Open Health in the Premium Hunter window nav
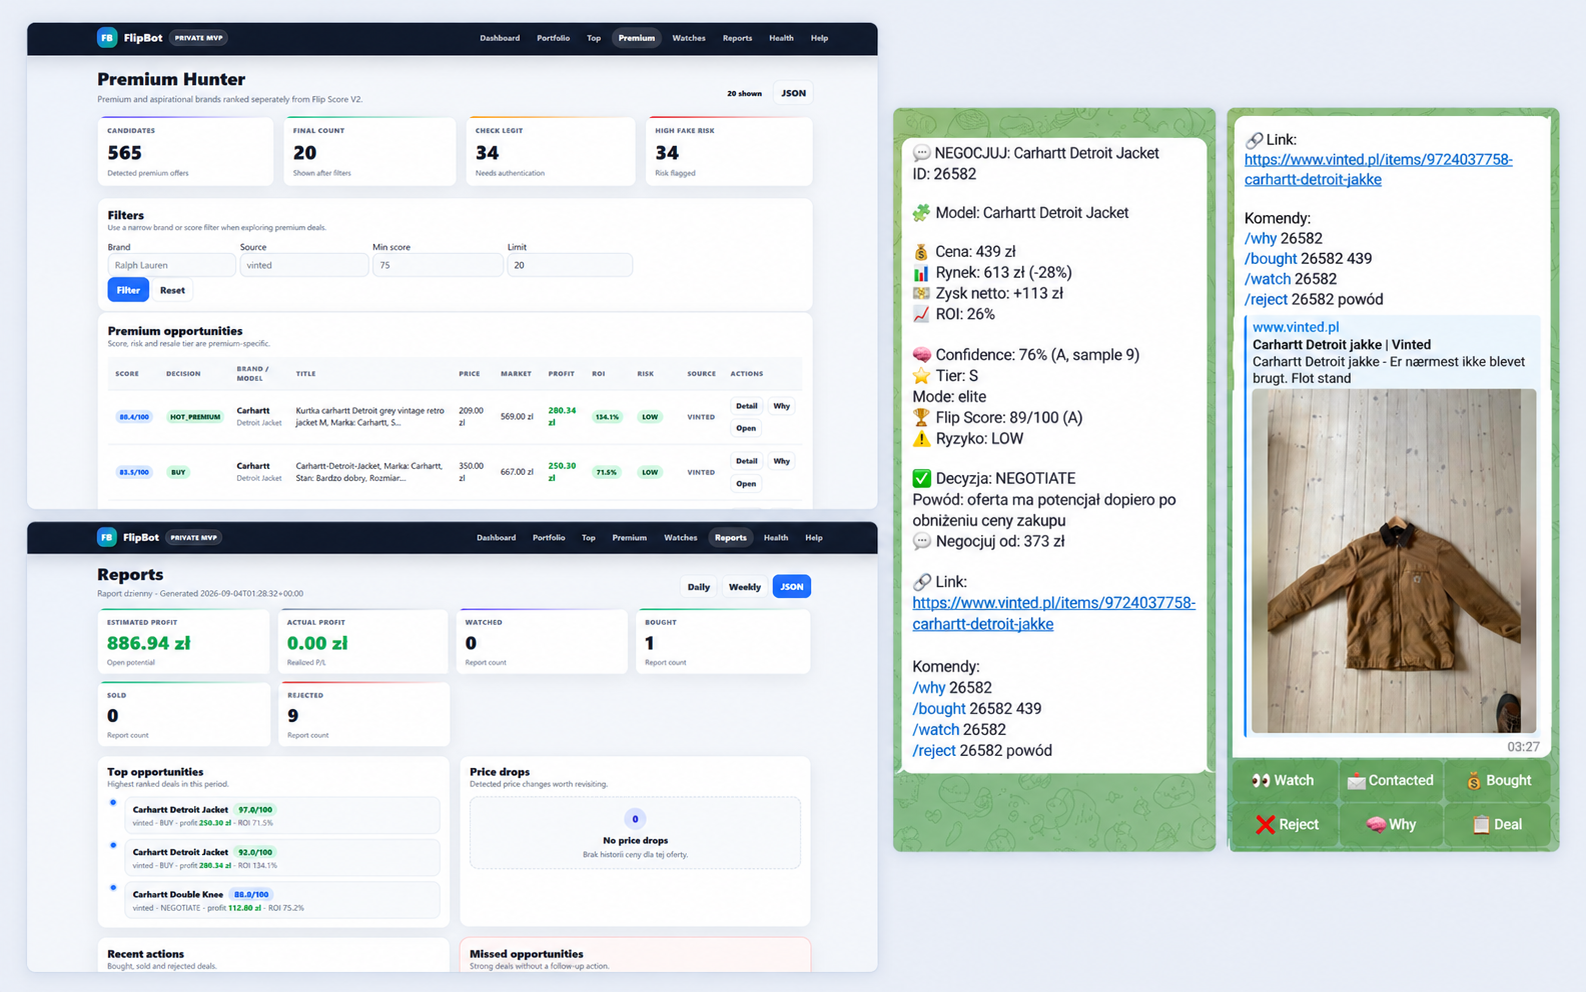 pos(781,38)
